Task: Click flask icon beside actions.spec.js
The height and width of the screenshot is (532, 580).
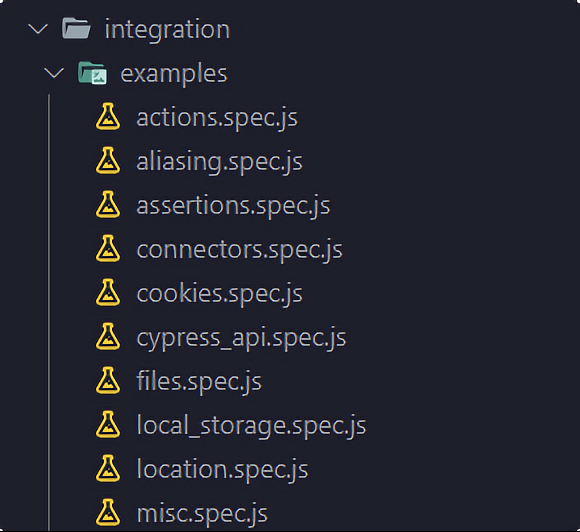Action: pos(108,117)
